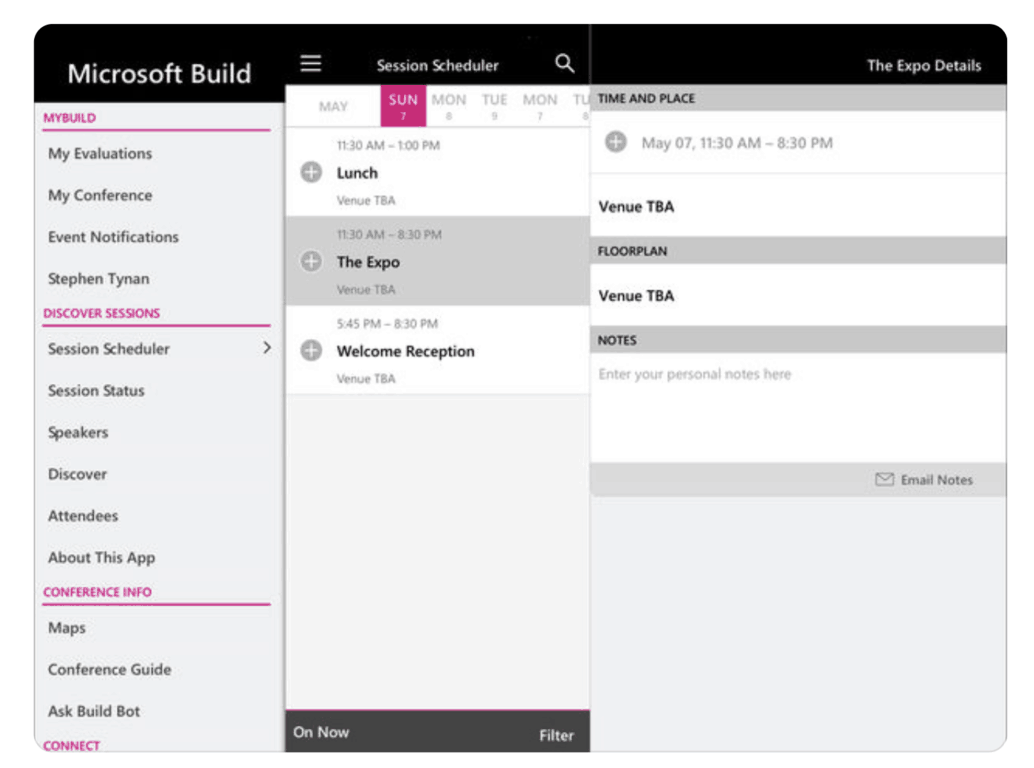The image size is (1034, 768).
Task: Click the Email Notes button
Action: point(924,480)
